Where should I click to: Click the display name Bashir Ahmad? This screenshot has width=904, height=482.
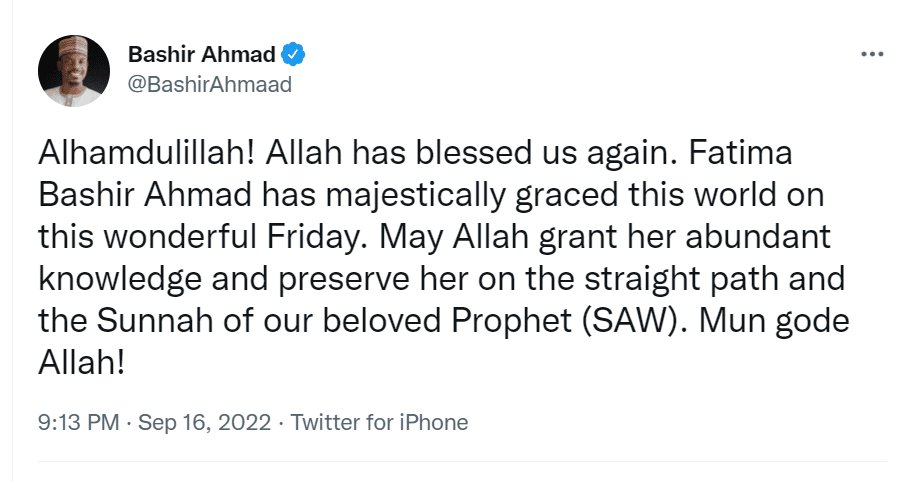click(x=202, y=52)
